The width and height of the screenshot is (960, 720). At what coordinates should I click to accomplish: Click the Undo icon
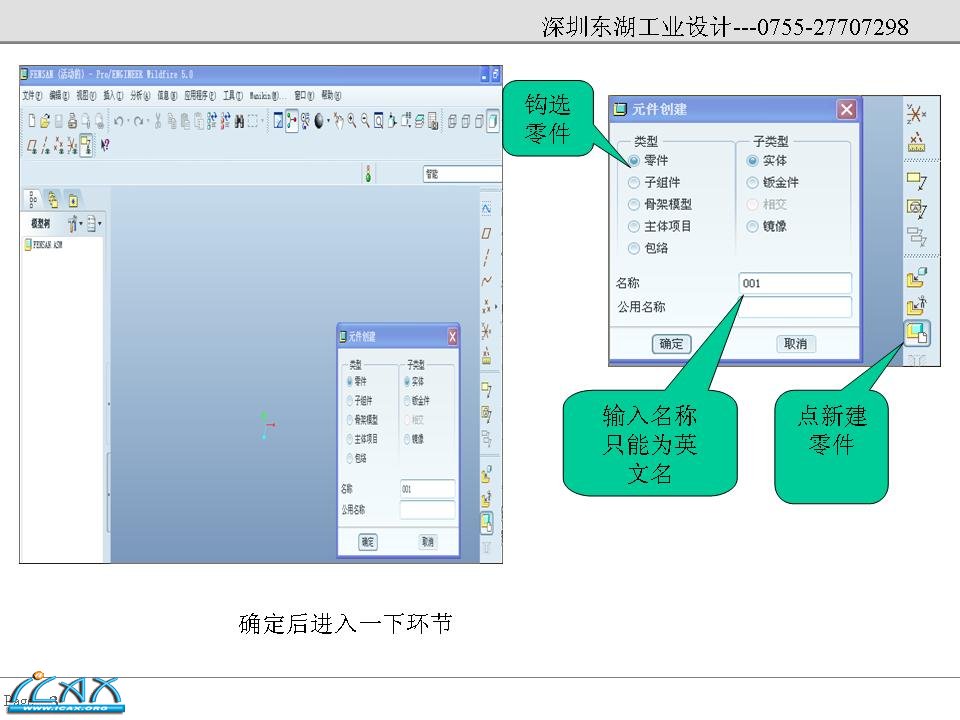(x=119, y=121)
